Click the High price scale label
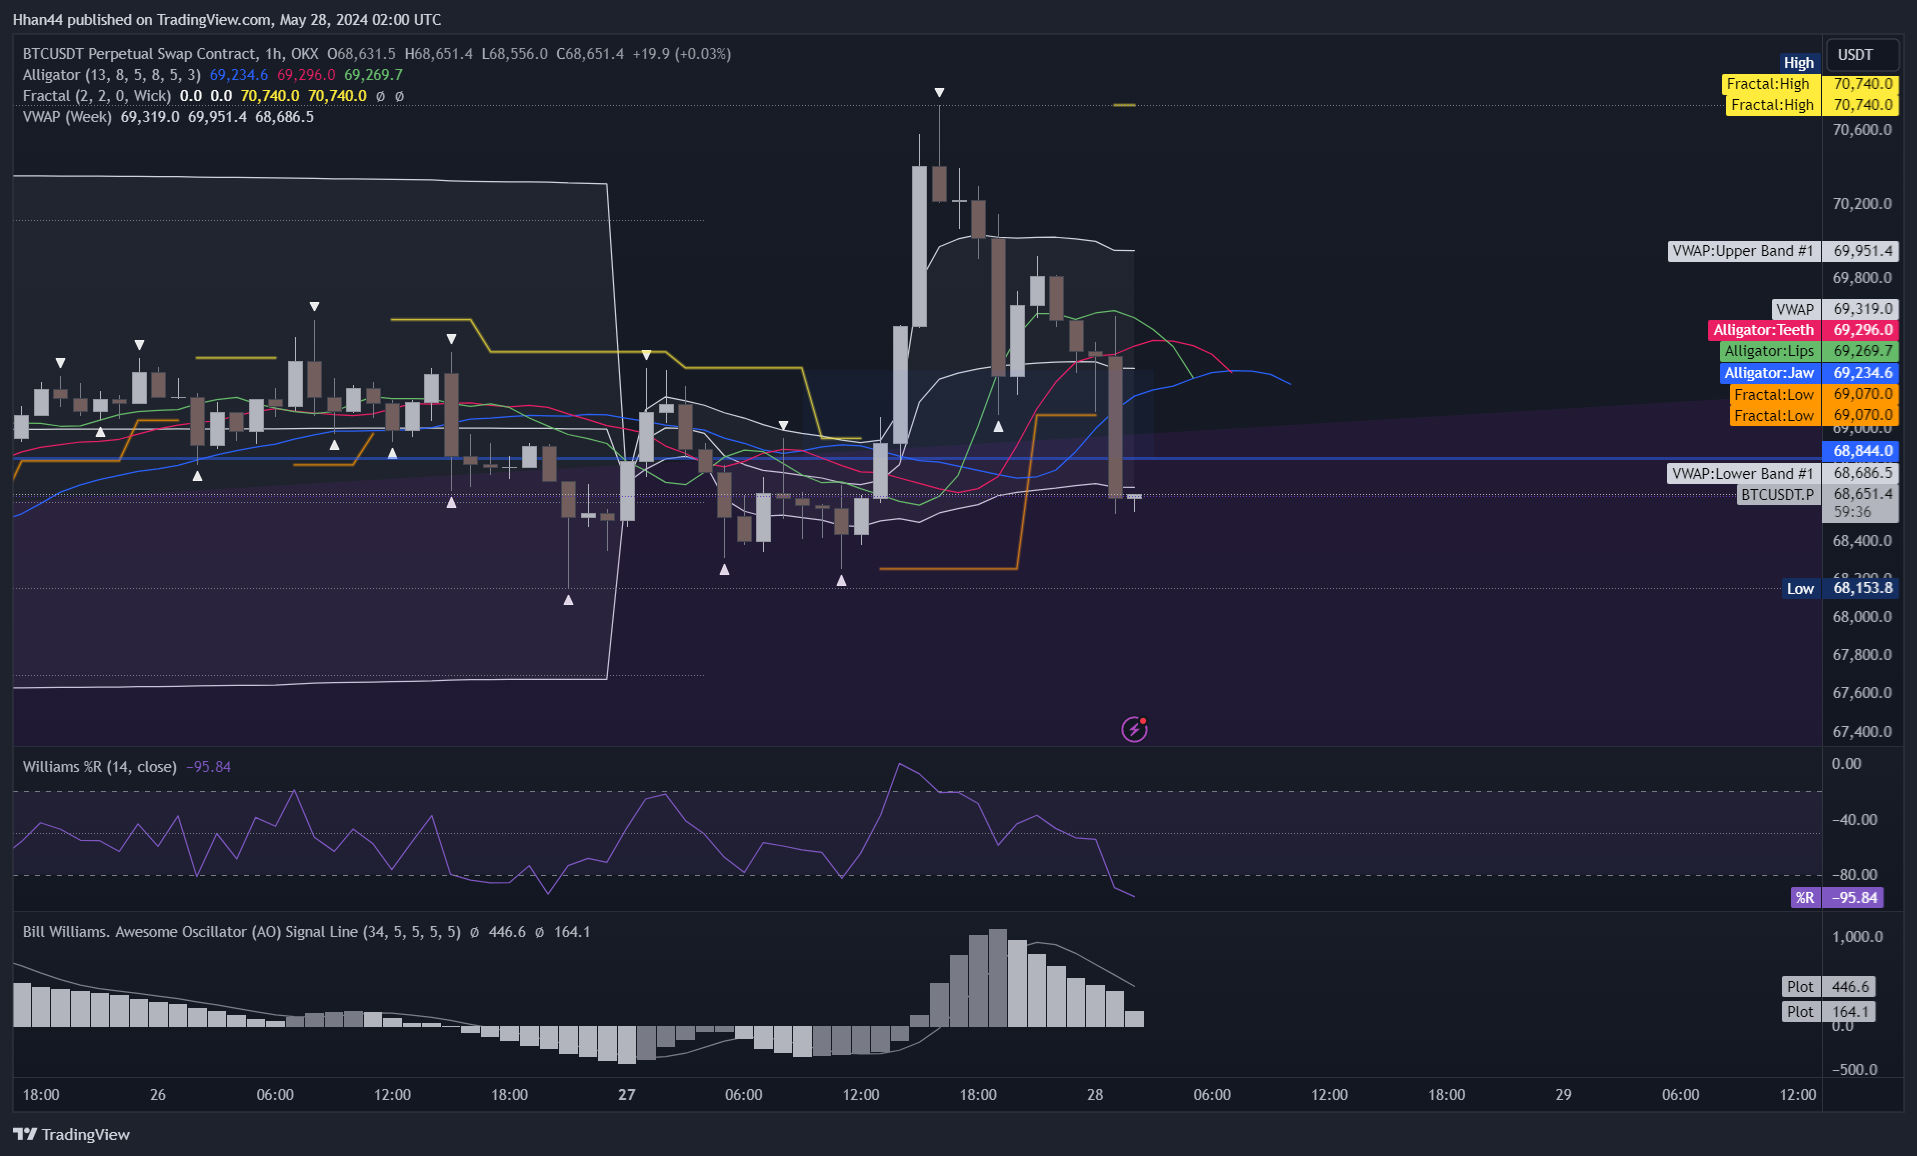This screenshot has width=1917, height=1156. [1798, 63]
